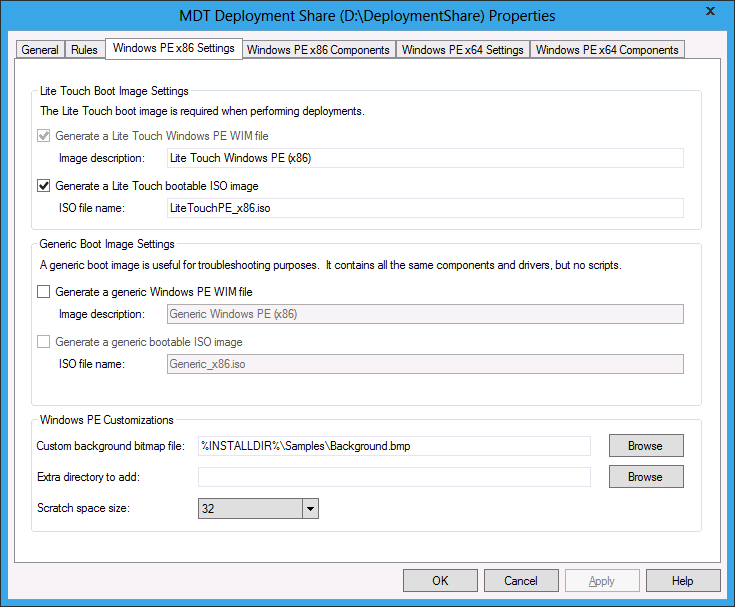Viewport: 735px width, 607px height.
Task: Click the Windows PE Customizations heading
Action: (x=106, y=420)
